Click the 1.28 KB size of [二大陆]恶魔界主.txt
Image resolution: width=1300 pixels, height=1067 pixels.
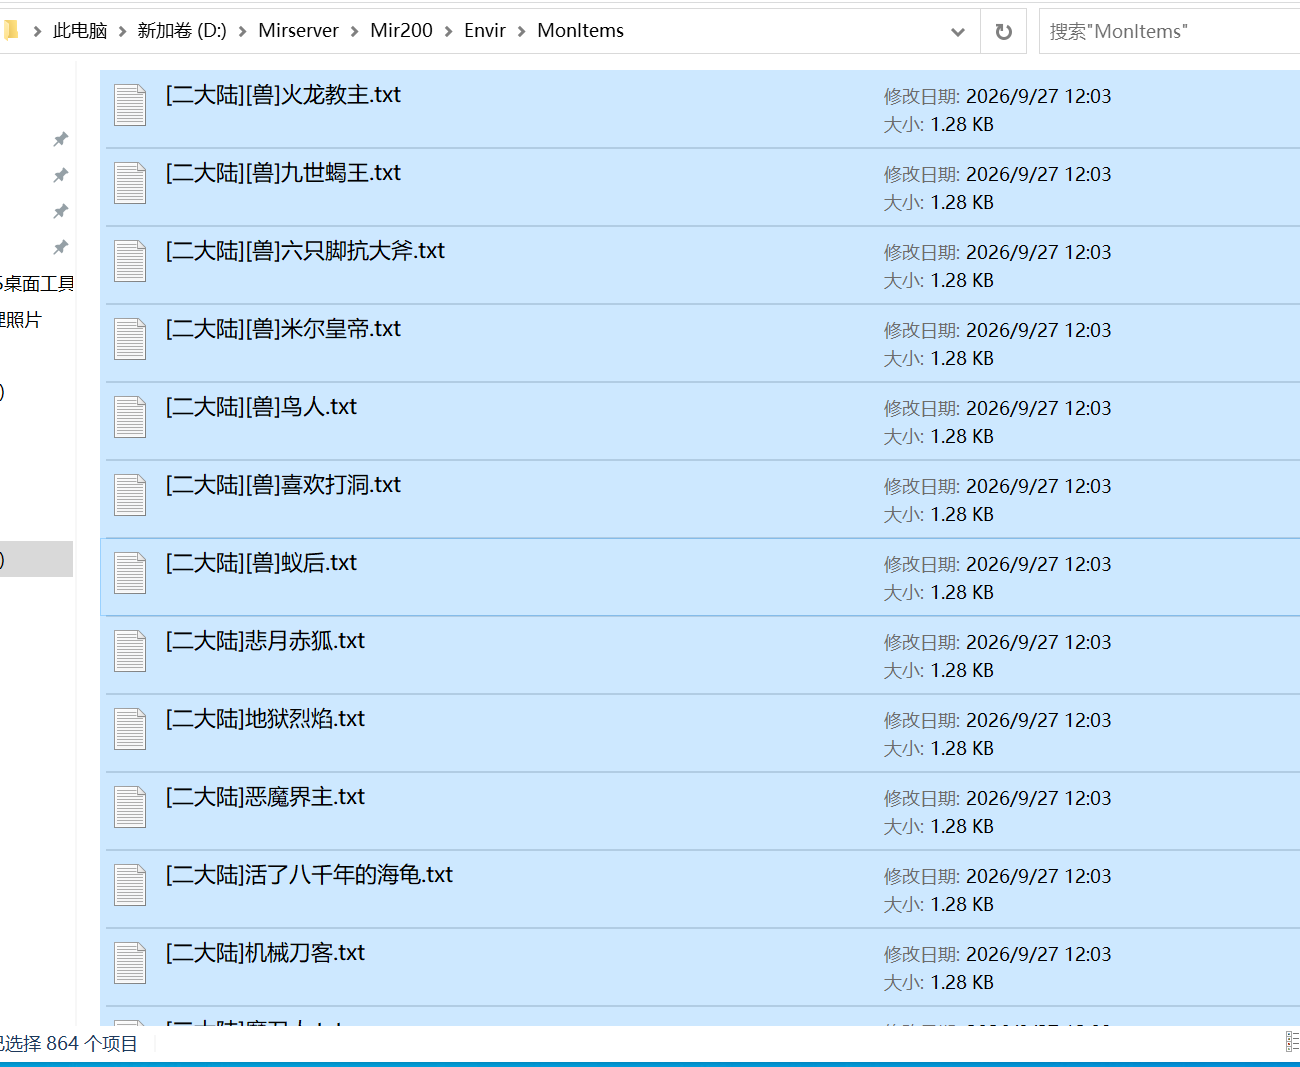click(x=962, y=826)
